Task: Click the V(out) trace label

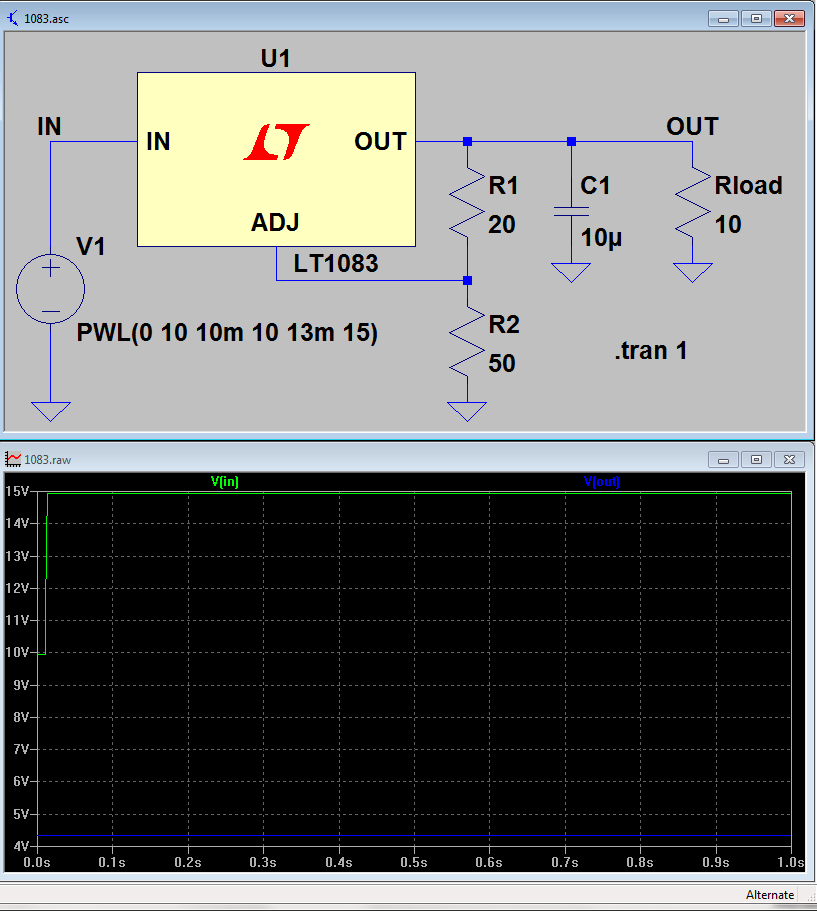Action: pos(601,481)
